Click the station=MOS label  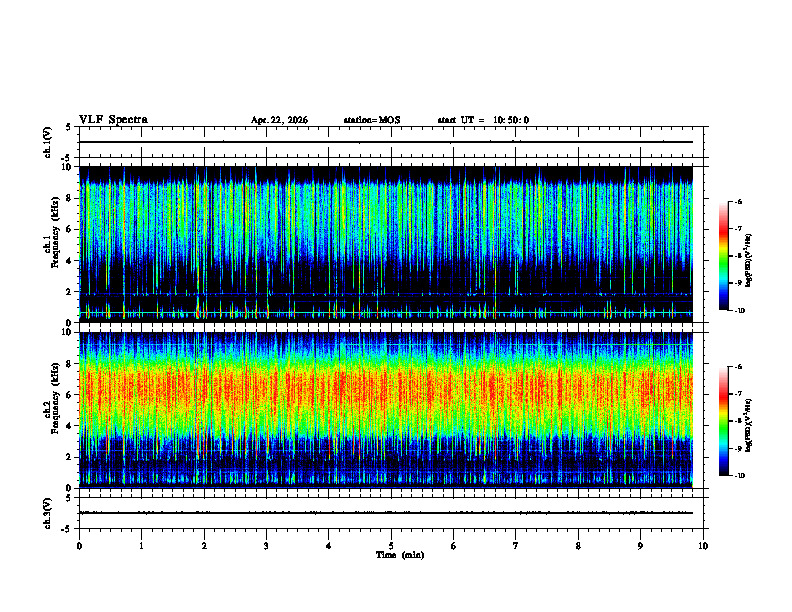(372, 120)
